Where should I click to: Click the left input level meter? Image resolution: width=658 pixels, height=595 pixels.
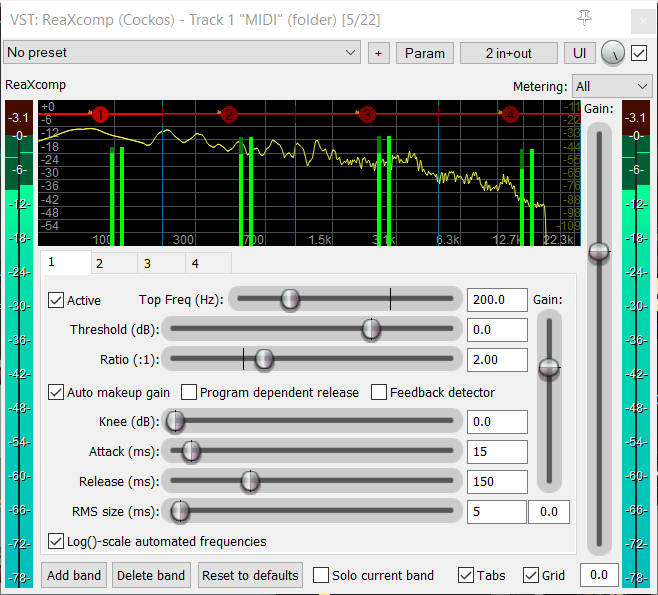[x=19, y=344]
